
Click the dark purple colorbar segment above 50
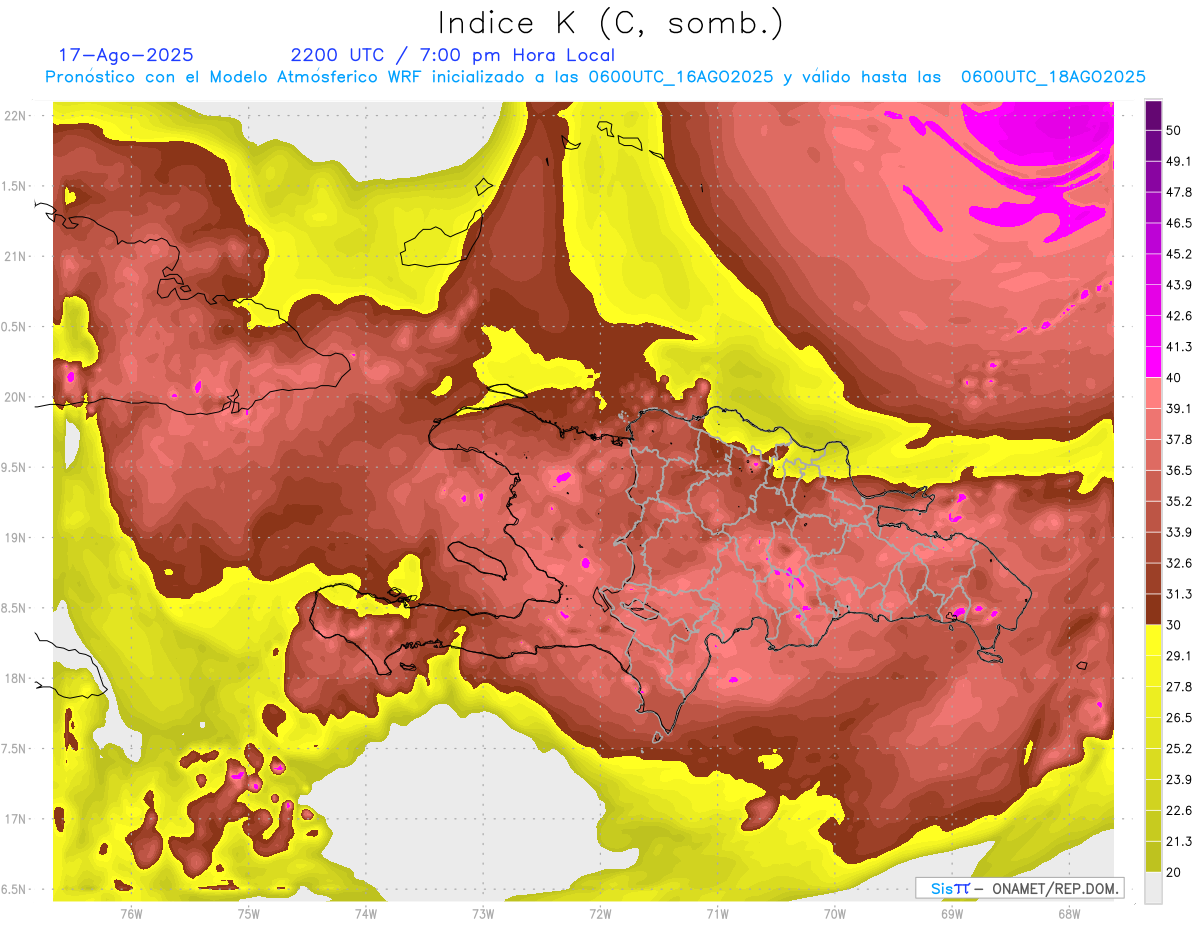click(1153, 115)
